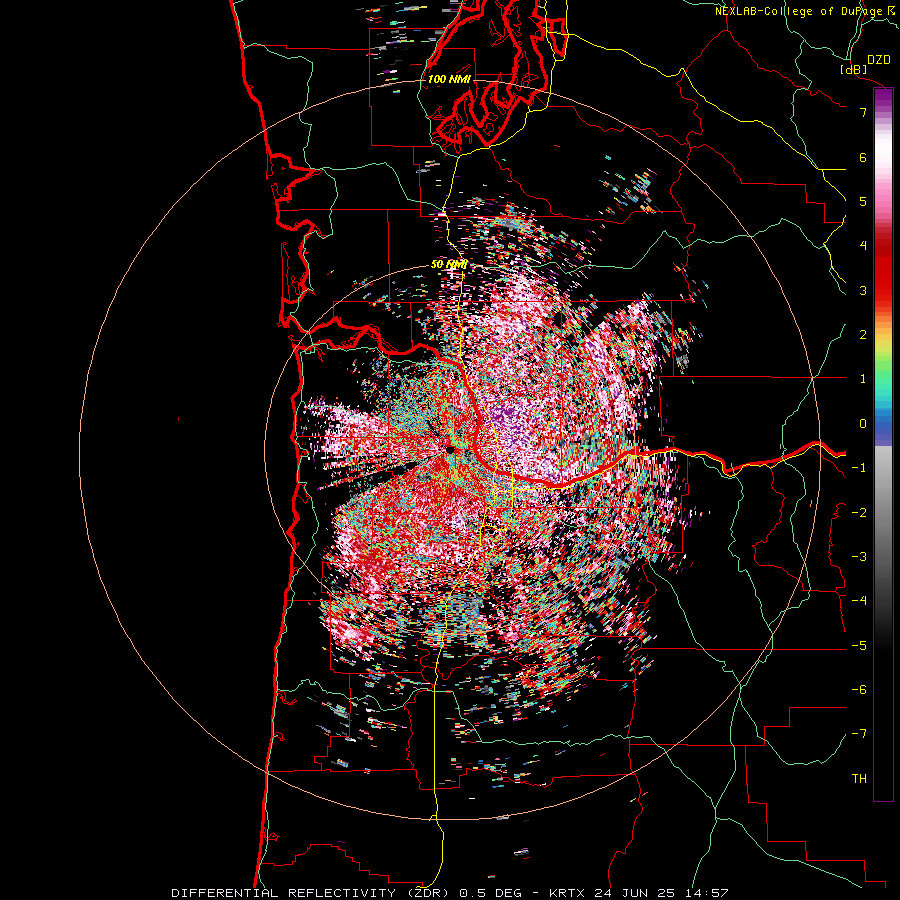Click the -3 tick label on the color scale

pos(859,557)
